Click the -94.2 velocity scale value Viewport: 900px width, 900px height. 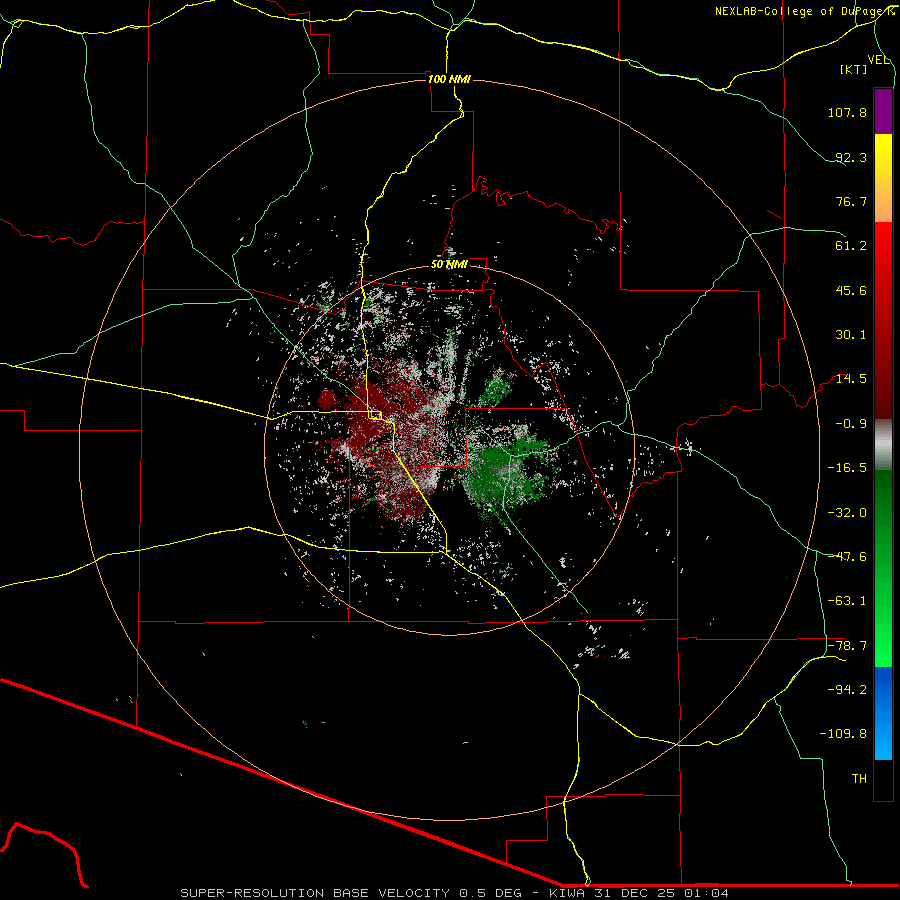click(x=847, y=690)
